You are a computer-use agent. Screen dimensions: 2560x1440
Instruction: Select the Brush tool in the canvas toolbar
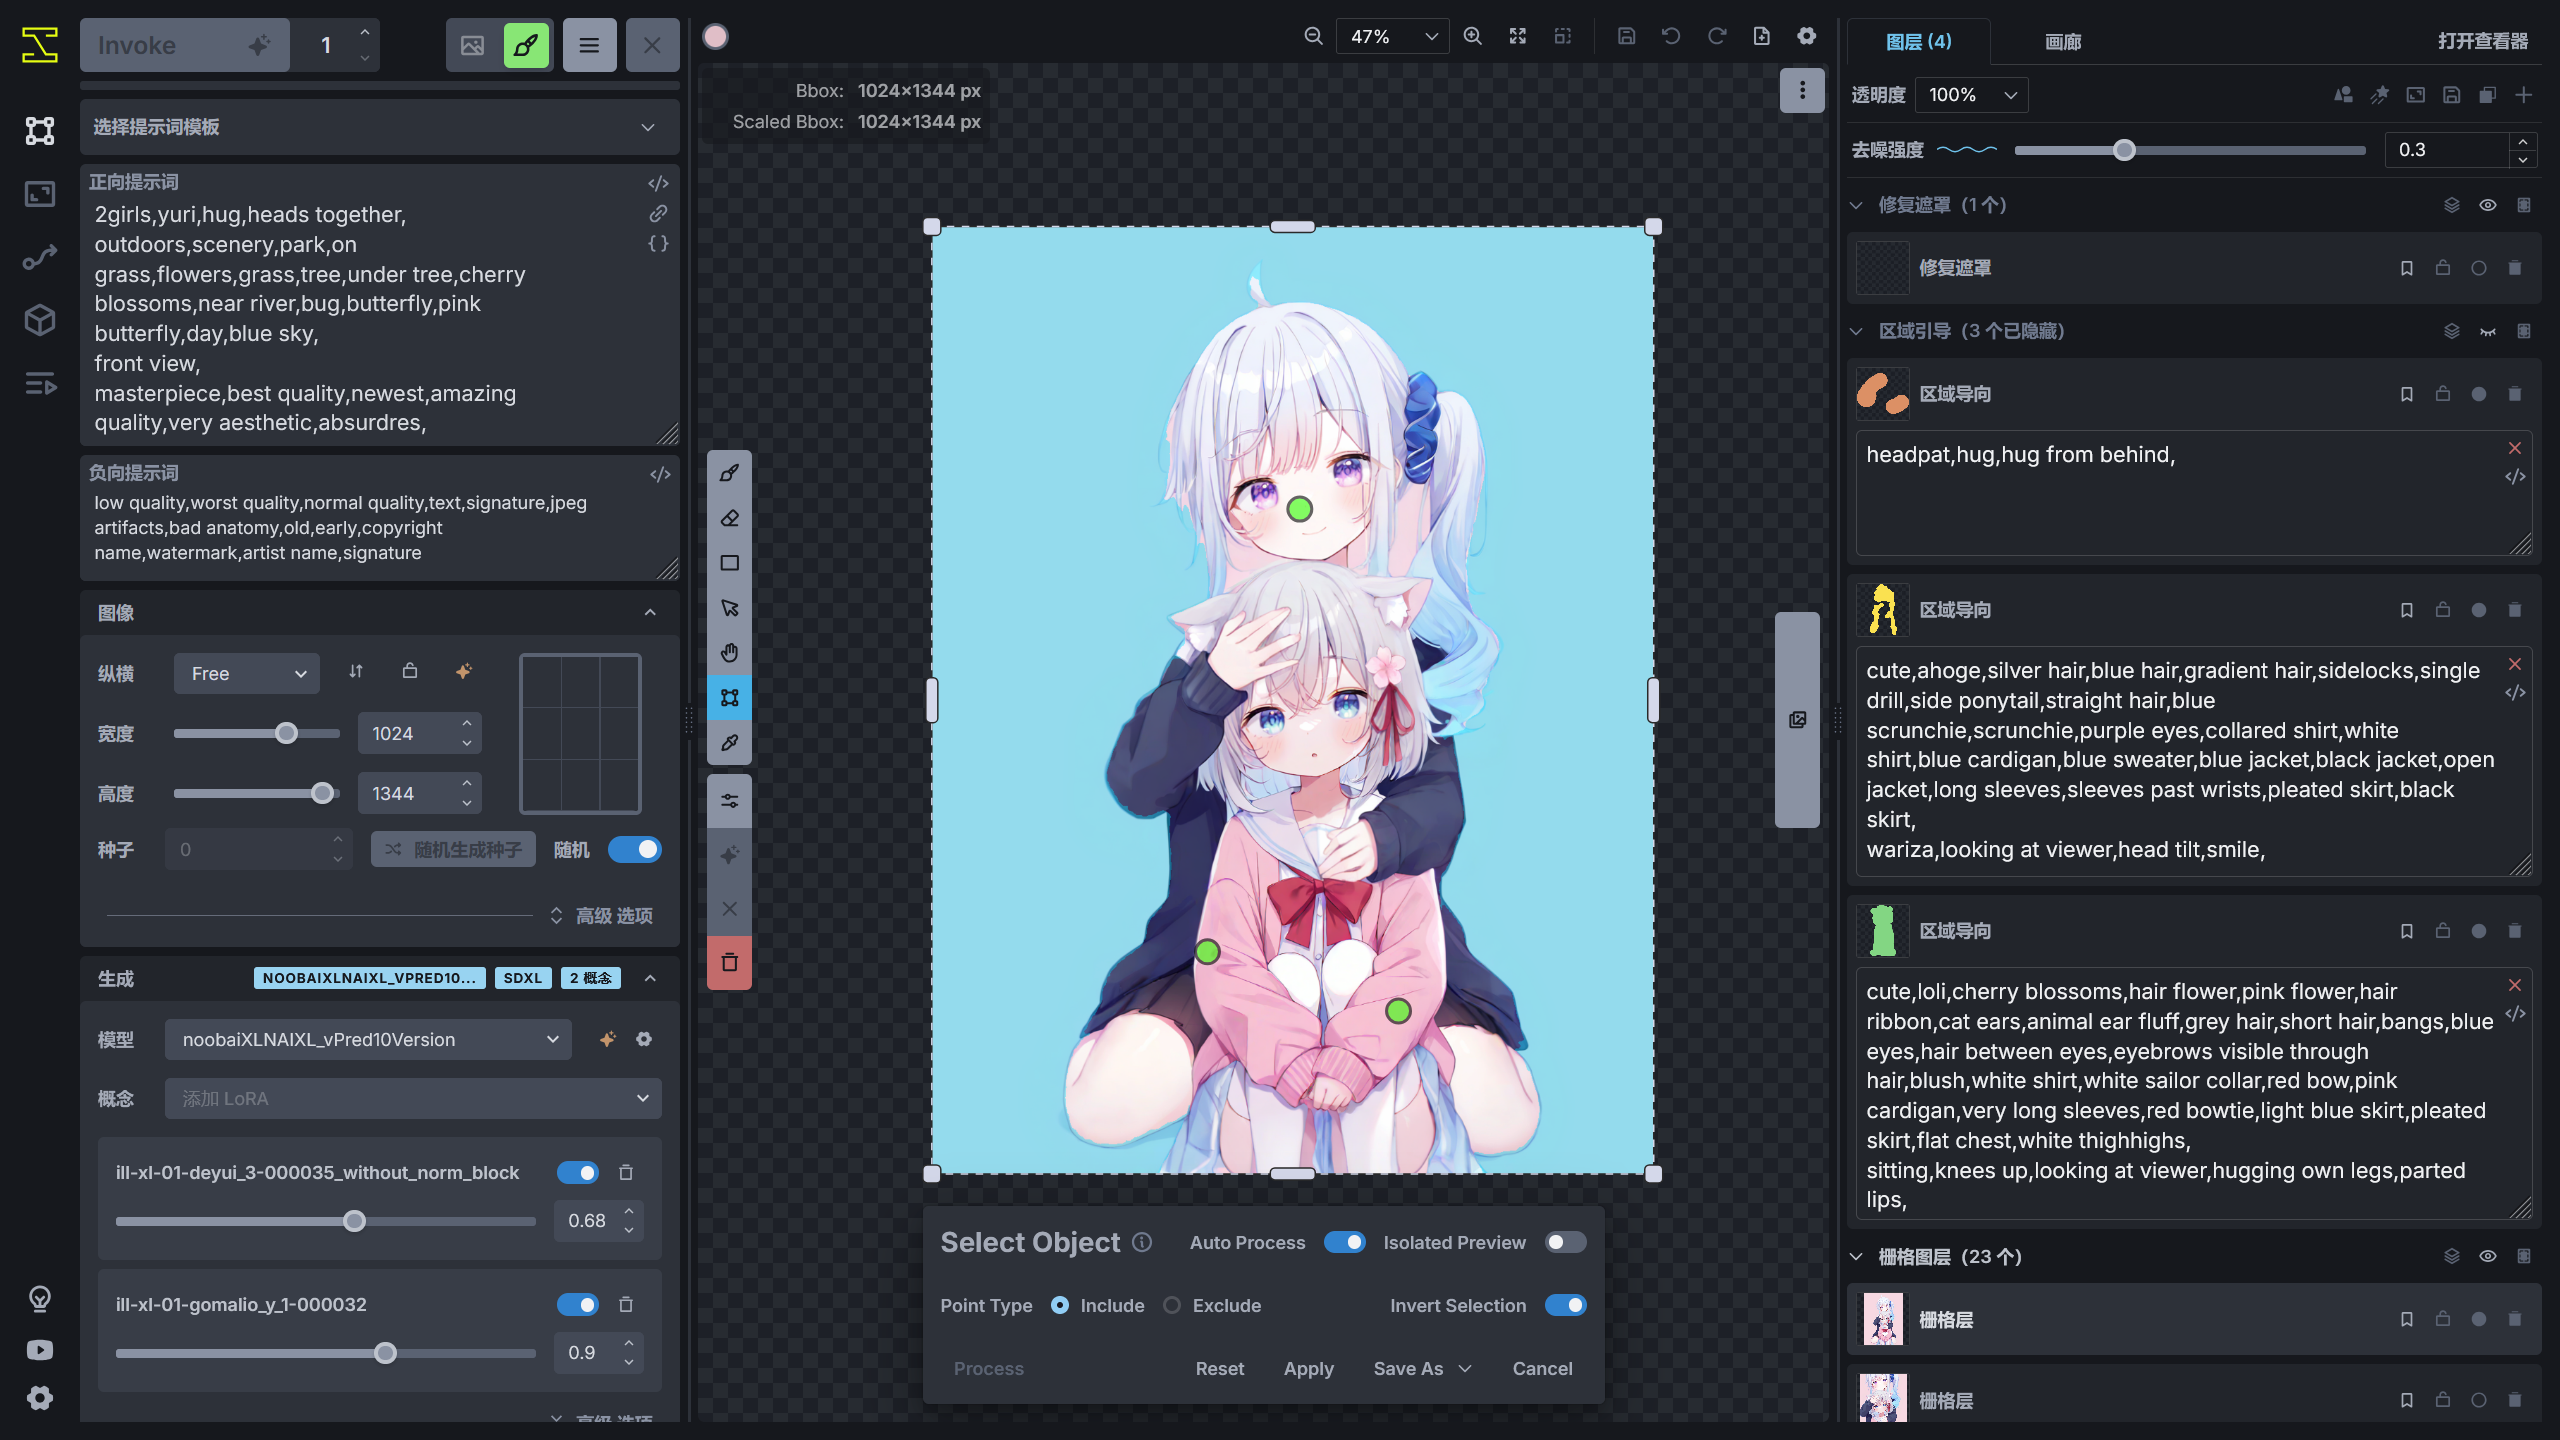click(x=729, y=473)
